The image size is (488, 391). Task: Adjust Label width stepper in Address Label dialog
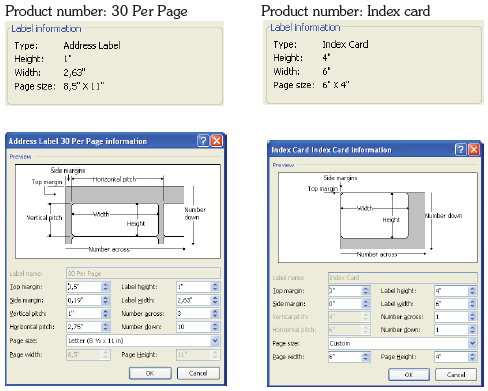pos(215,300)
